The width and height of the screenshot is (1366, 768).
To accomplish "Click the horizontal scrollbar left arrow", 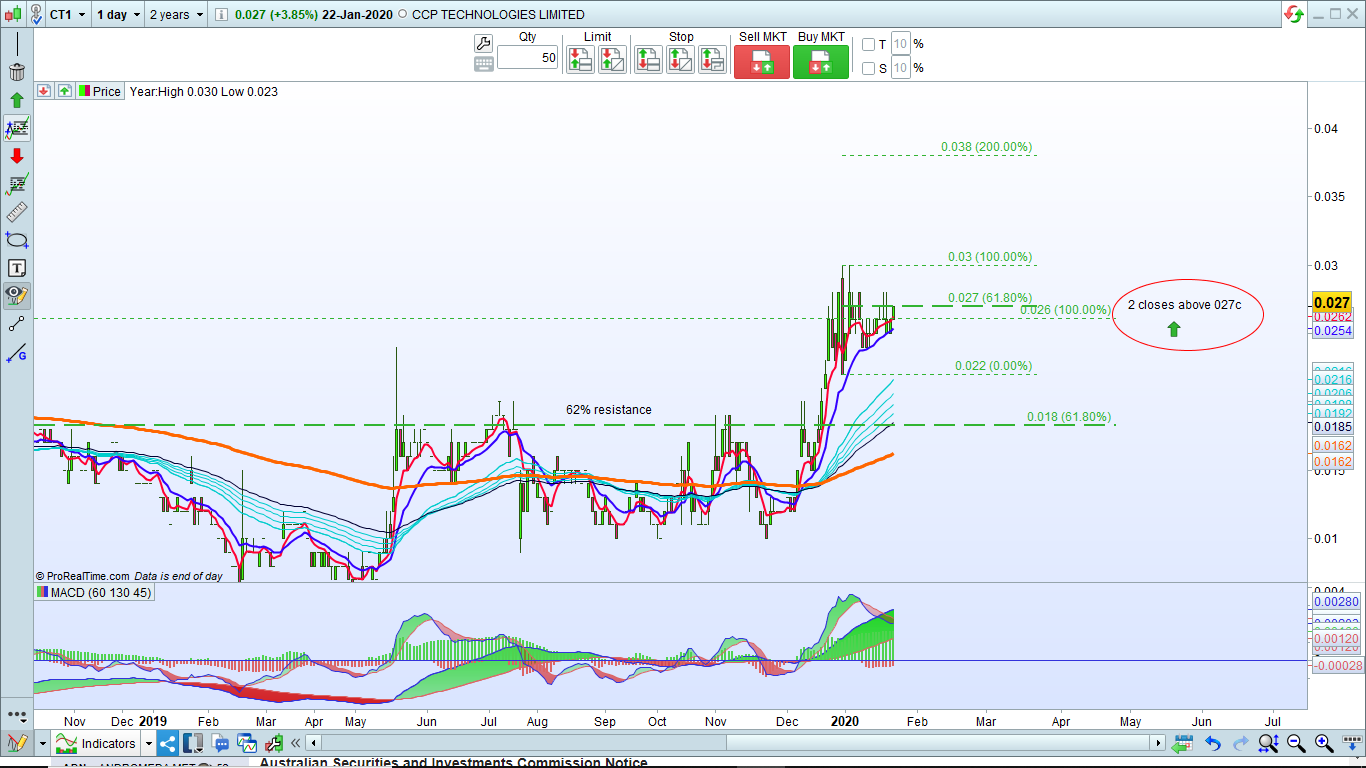I will click(314, 743).
